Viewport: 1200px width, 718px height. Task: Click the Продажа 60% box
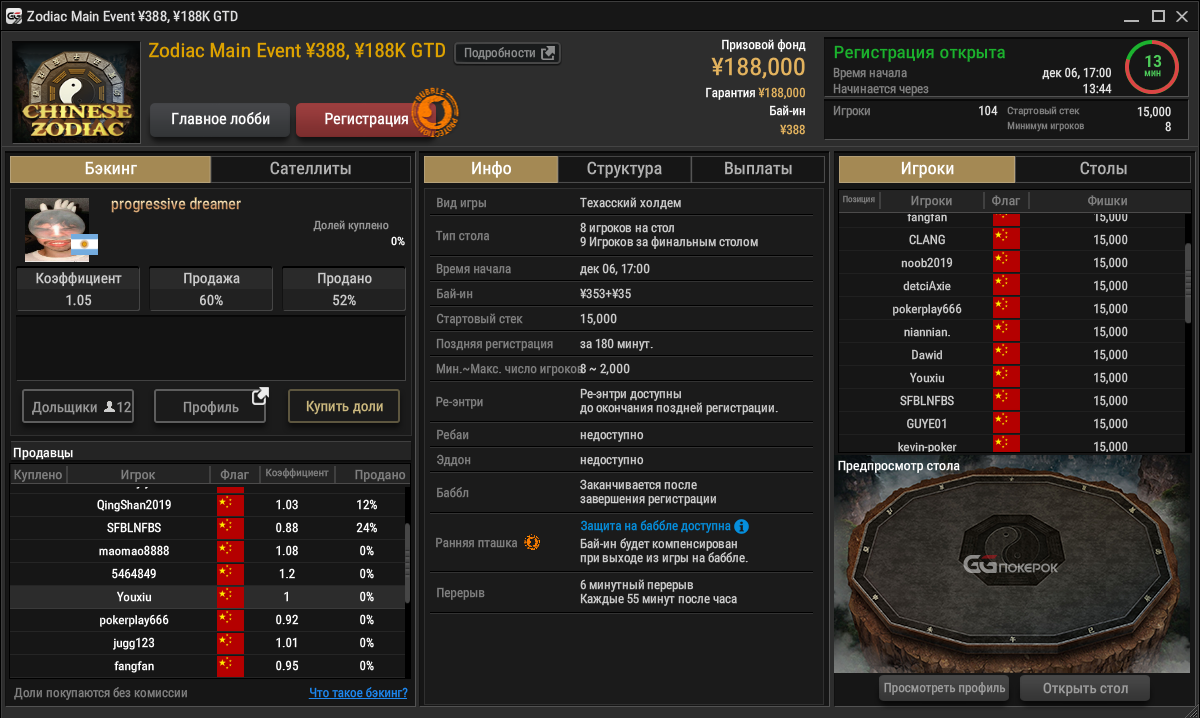click(211, 289)
